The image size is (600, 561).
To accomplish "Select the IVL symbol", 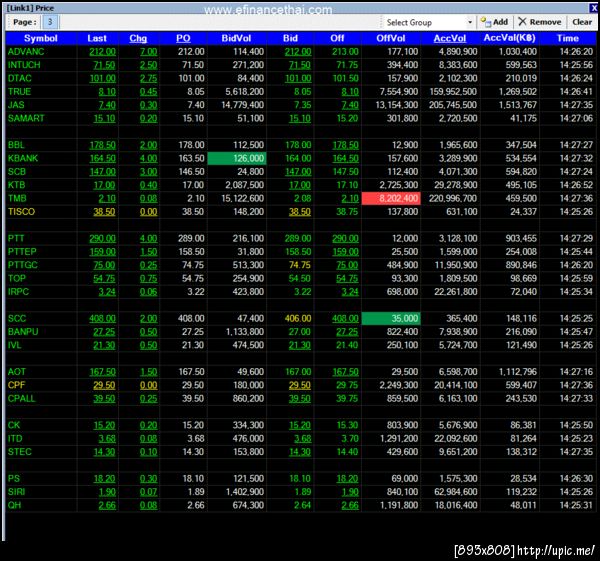I will pyautogui.click(x=15, y=345).
